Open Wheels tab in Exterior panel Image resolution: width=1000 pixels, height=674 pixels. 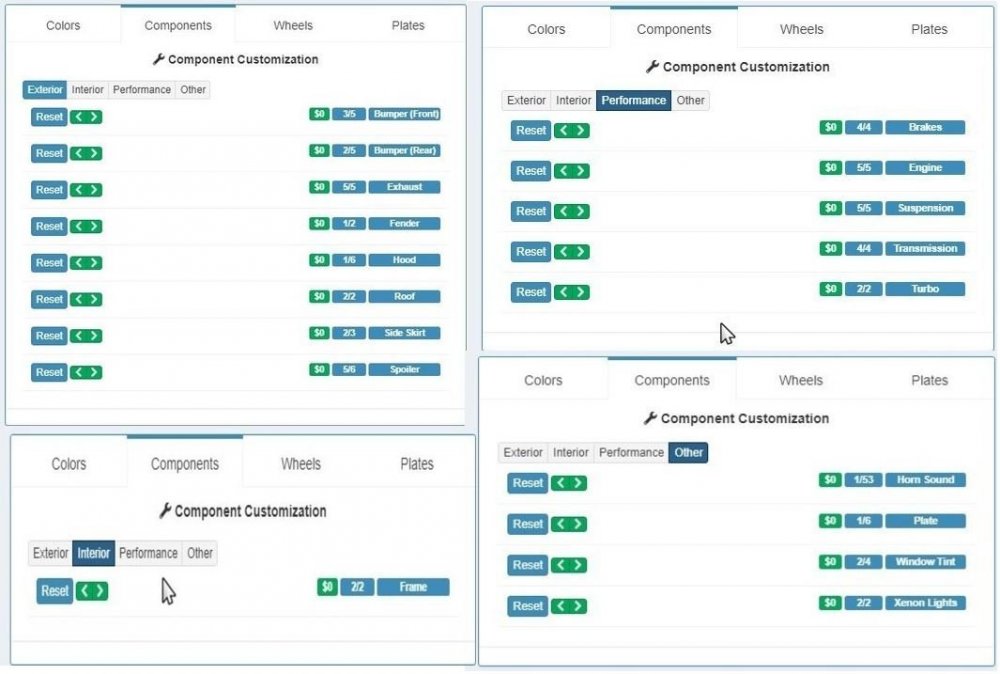click(x=293, y=26)
